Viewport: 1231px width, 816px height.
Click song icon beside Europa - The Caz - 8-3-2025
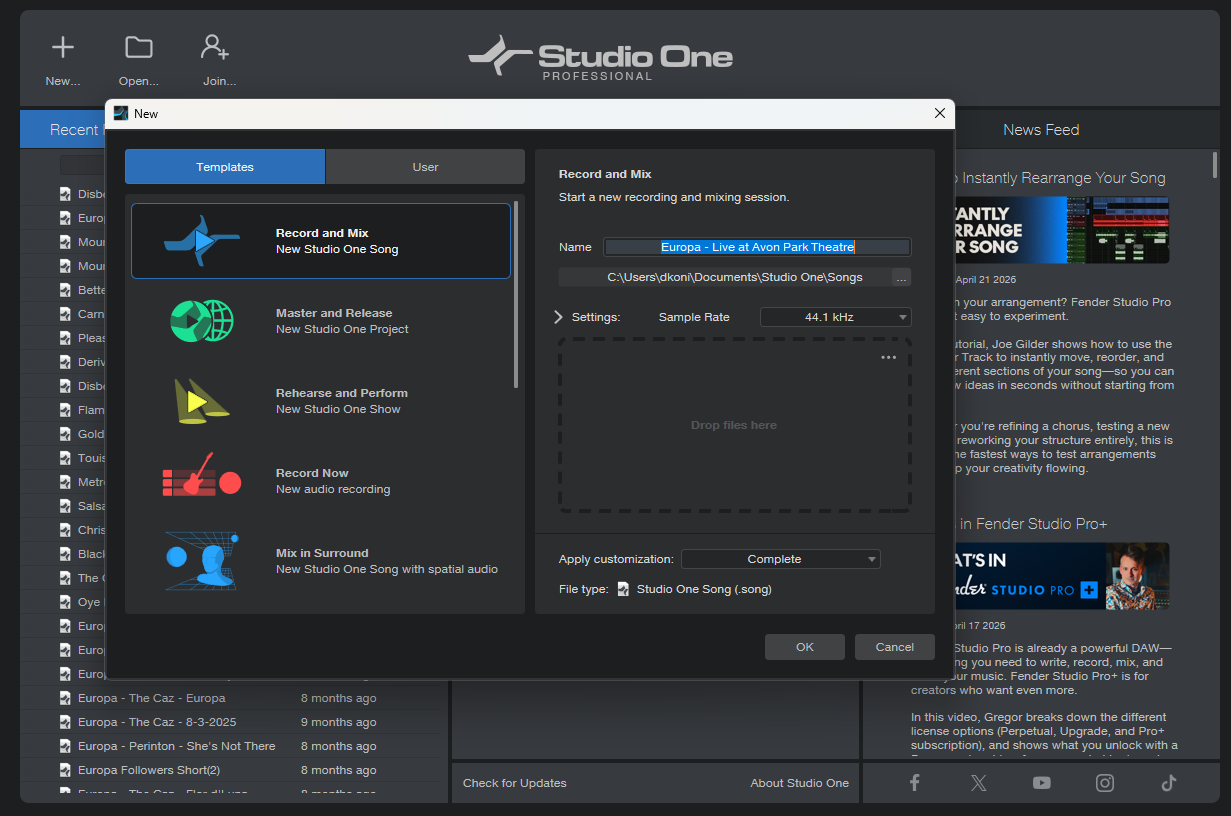(x=64, y=722)
